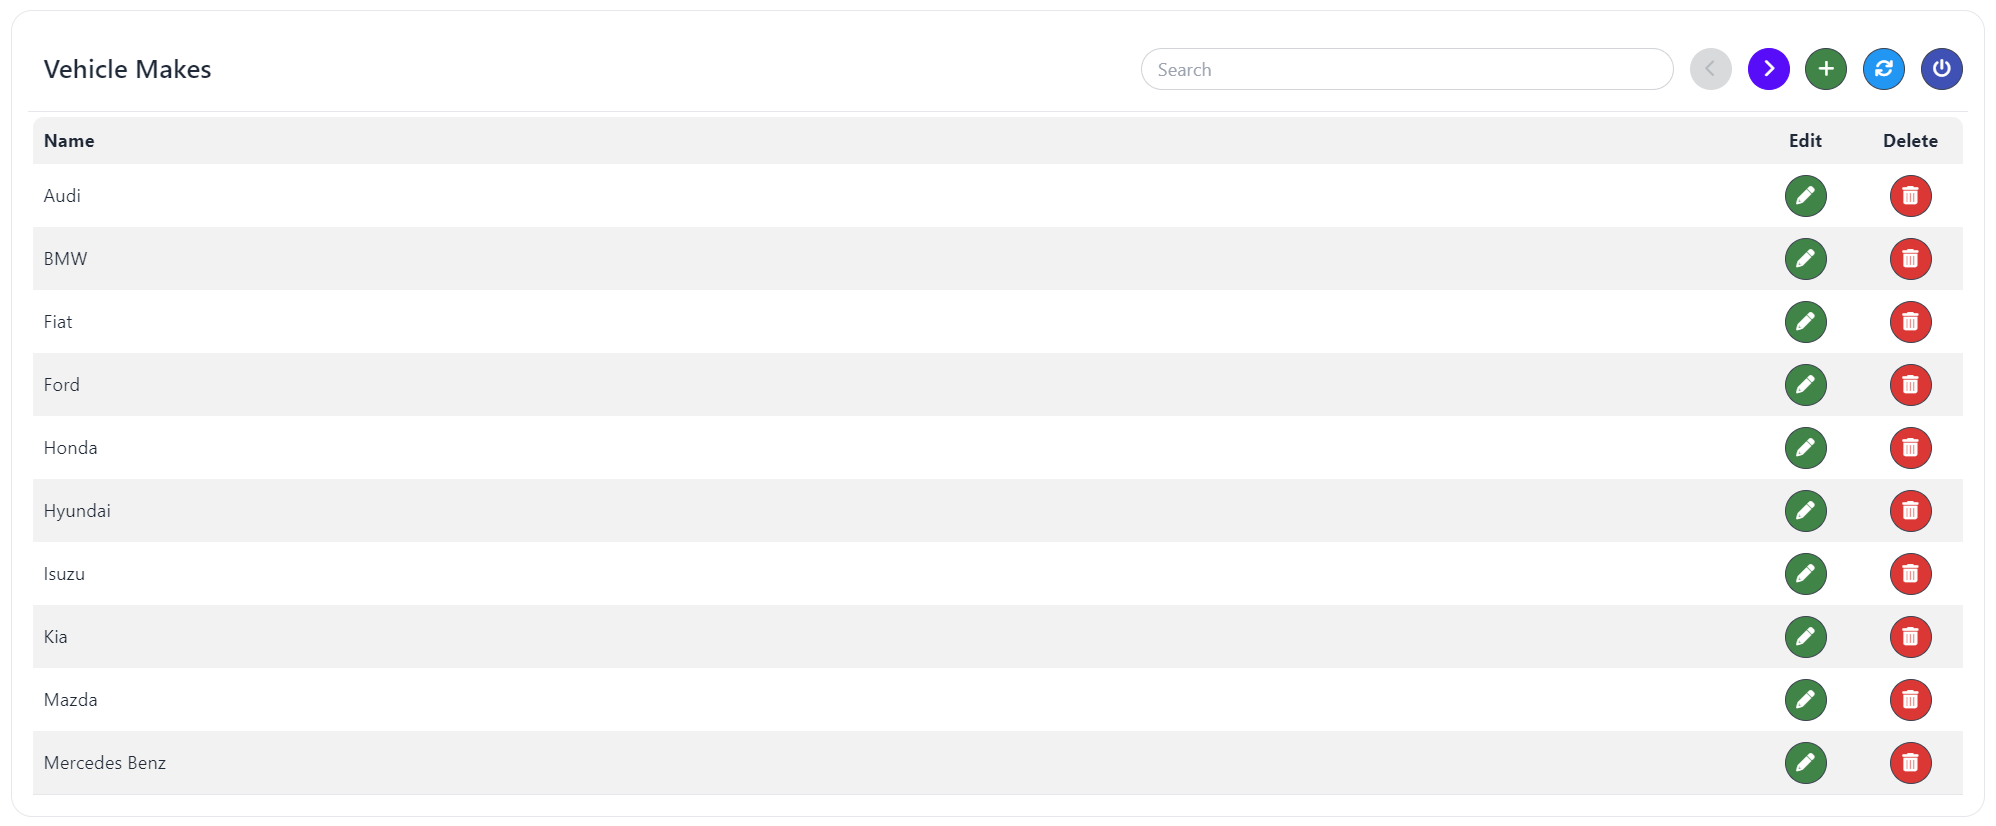The width and height of the screenshot is (1996, 826).
Task: Remove the Kia entry with trash icon
Action: [x=1910, y=637]
